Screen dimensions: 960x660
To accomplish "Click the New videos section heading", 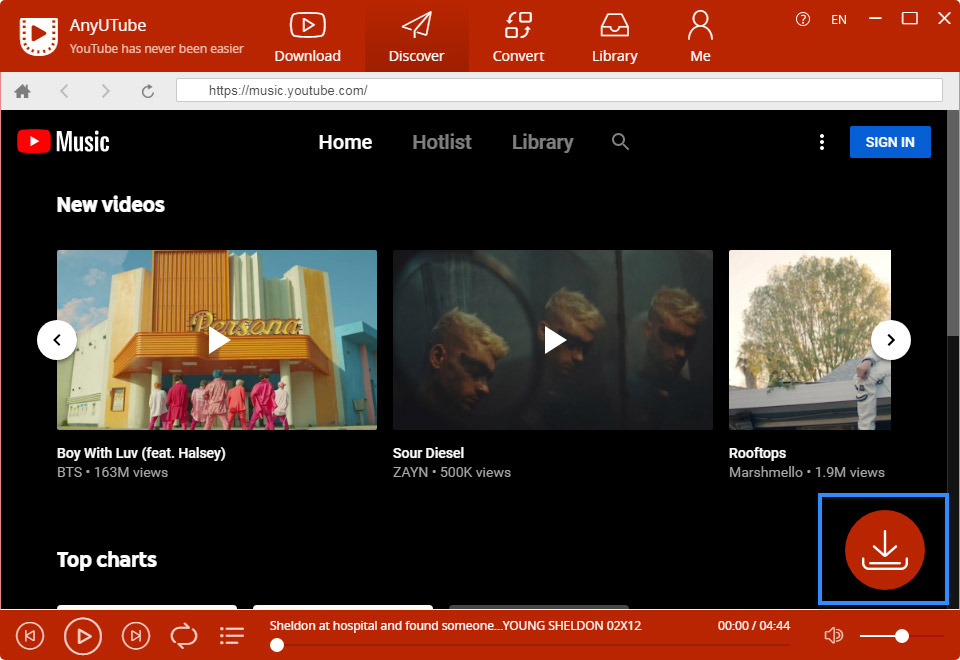I will click(x=111, y=204).
